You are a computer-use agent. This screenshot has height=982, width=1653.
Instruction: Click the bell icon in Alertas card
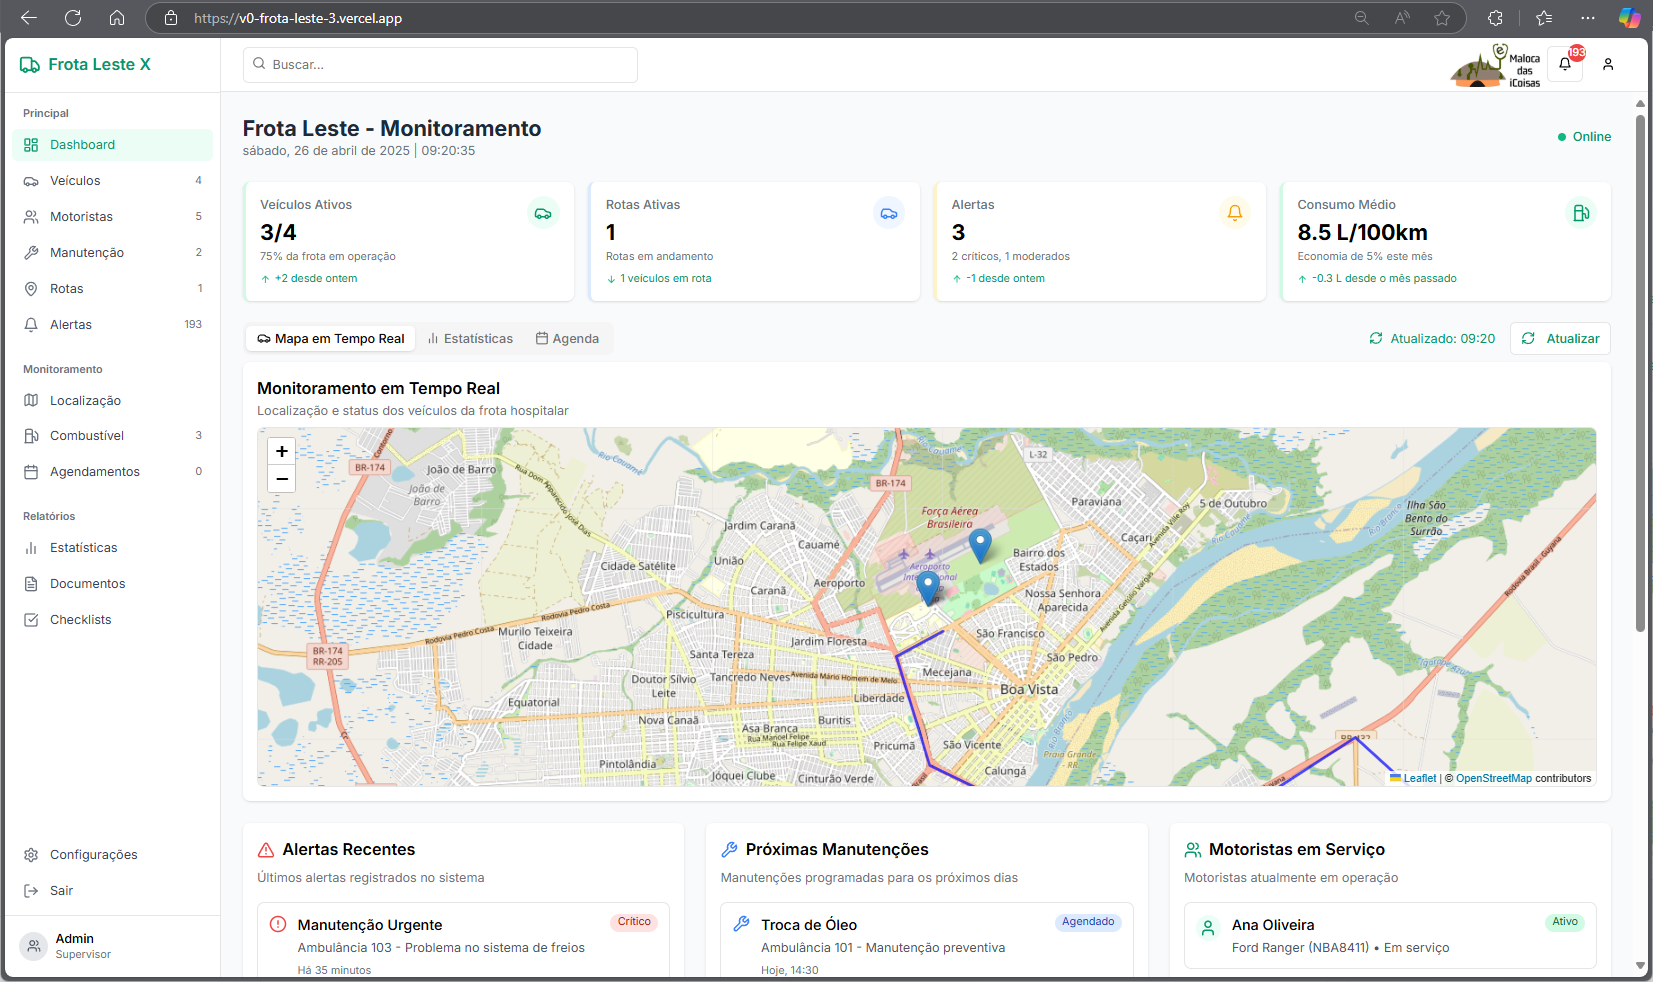pos(1234,213)
